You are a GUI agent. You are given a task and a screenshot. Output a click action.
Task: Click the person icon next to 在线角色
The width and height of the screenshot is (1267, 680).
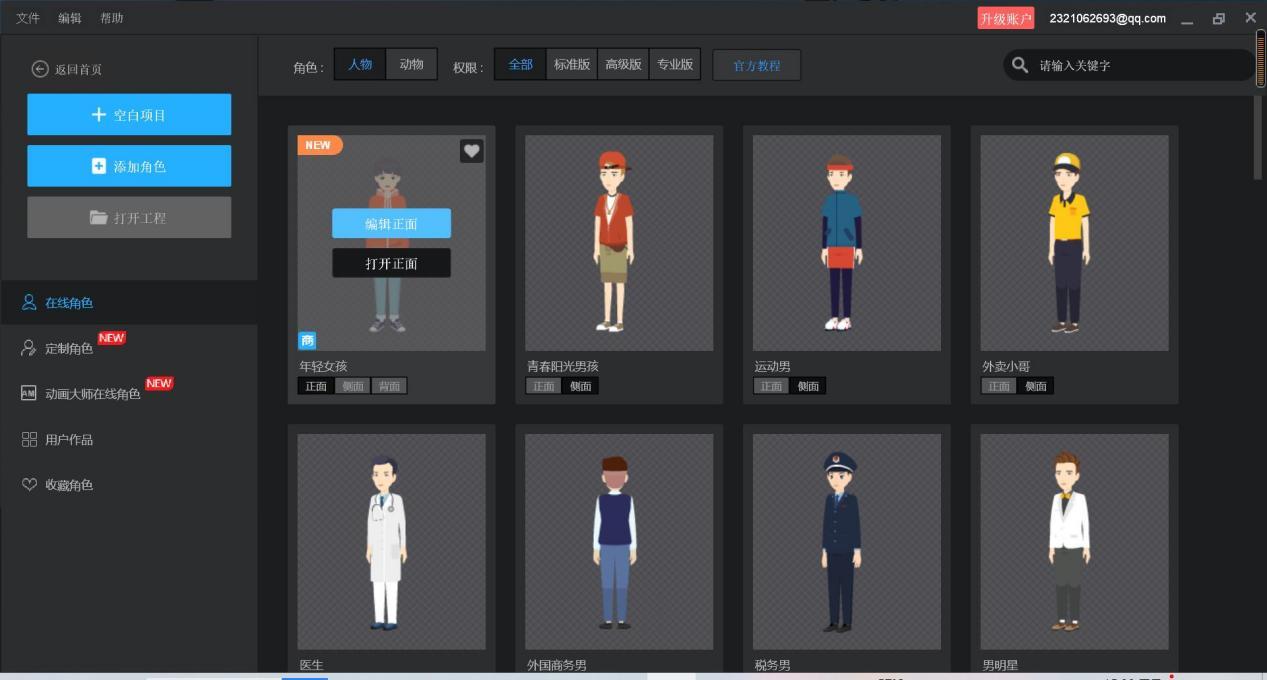29,302
